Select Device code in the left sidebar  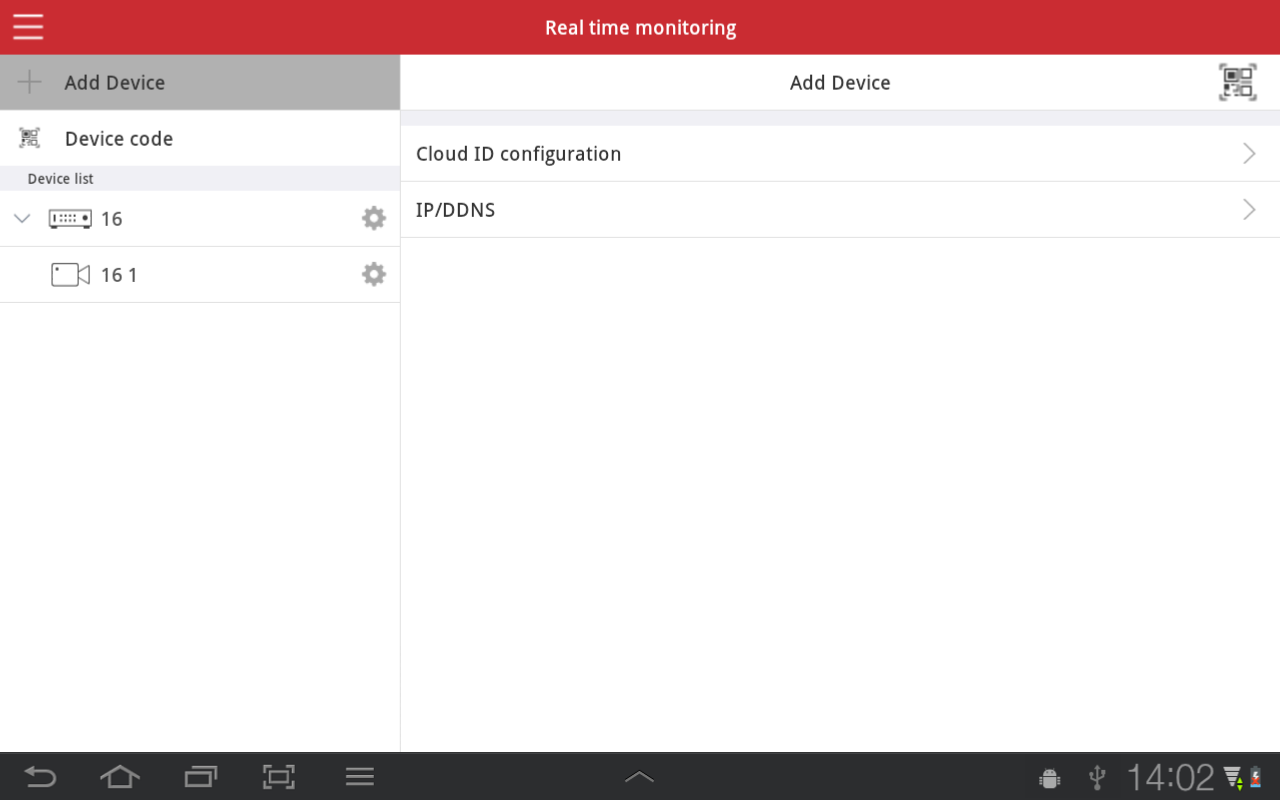coord(200,138)
